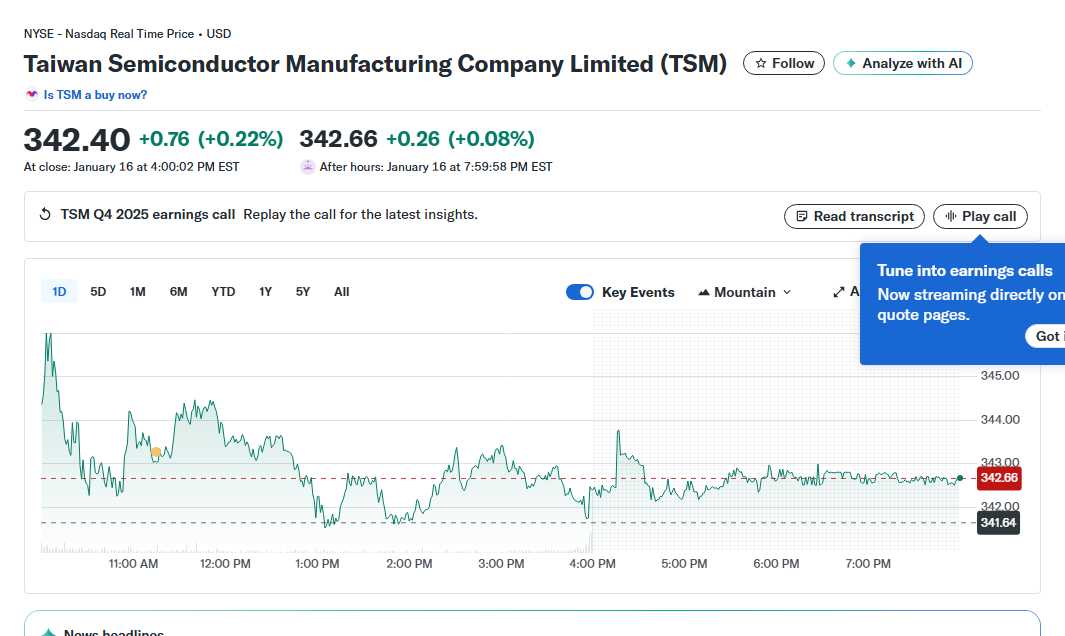Click the orange key event marker on the chart

pos(156,452)
